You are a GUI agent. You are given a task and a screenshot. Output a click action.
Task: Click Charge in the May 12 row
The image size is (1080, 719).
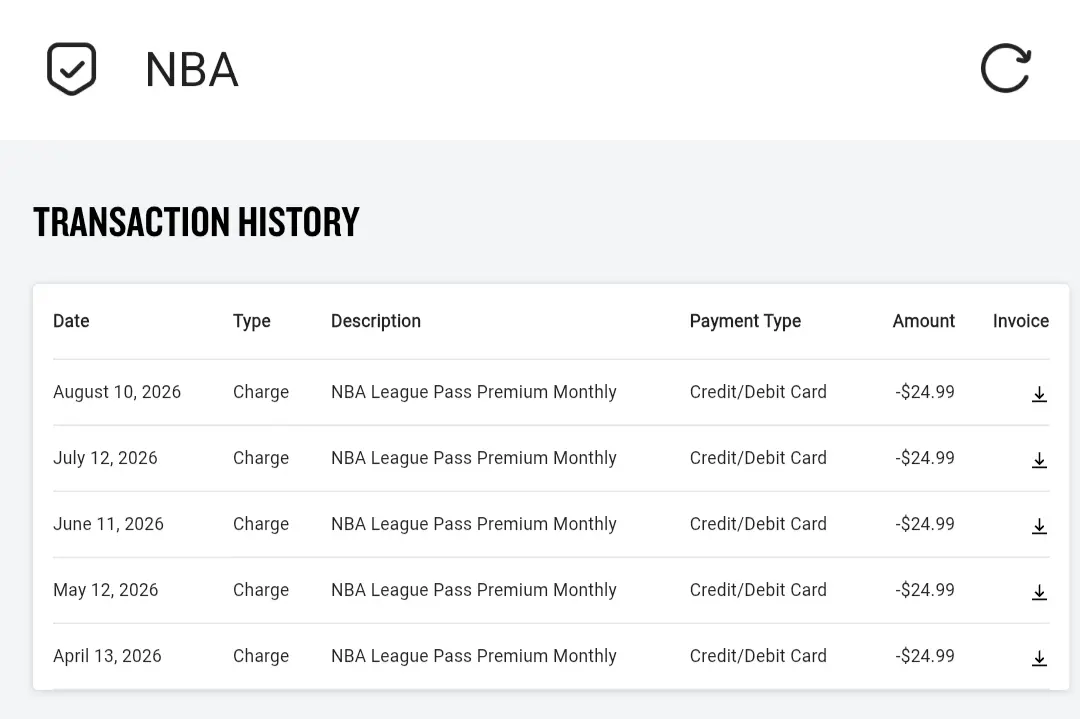point(261,591)
